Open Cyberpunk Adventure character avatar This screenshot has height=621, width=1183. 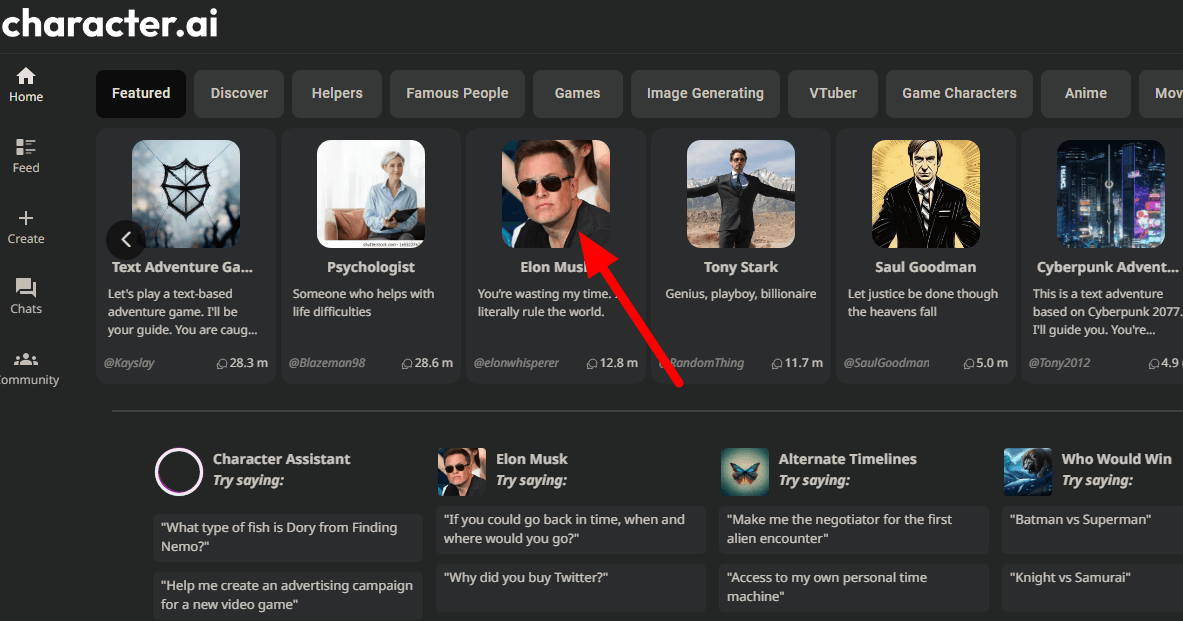point(1111,194)
